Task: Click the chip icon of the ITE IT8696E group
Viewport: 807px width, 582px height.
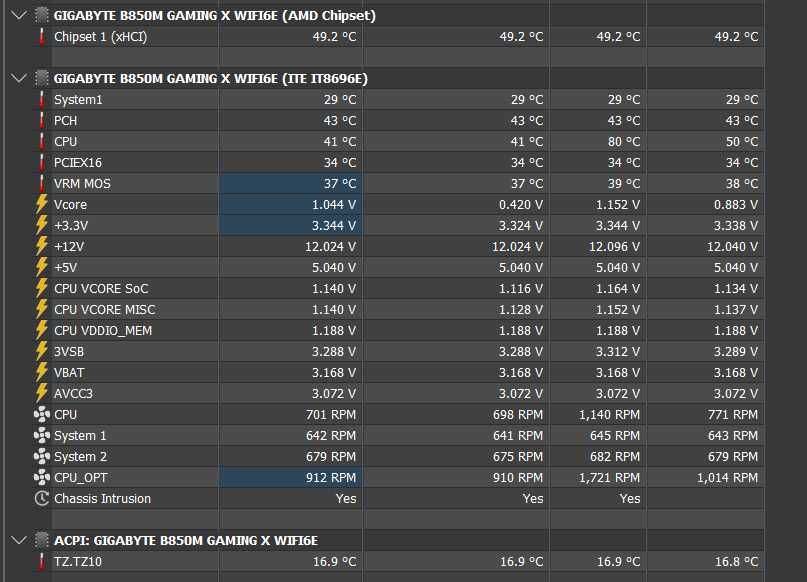Action: pyautogui.click(x=42, y=79)
